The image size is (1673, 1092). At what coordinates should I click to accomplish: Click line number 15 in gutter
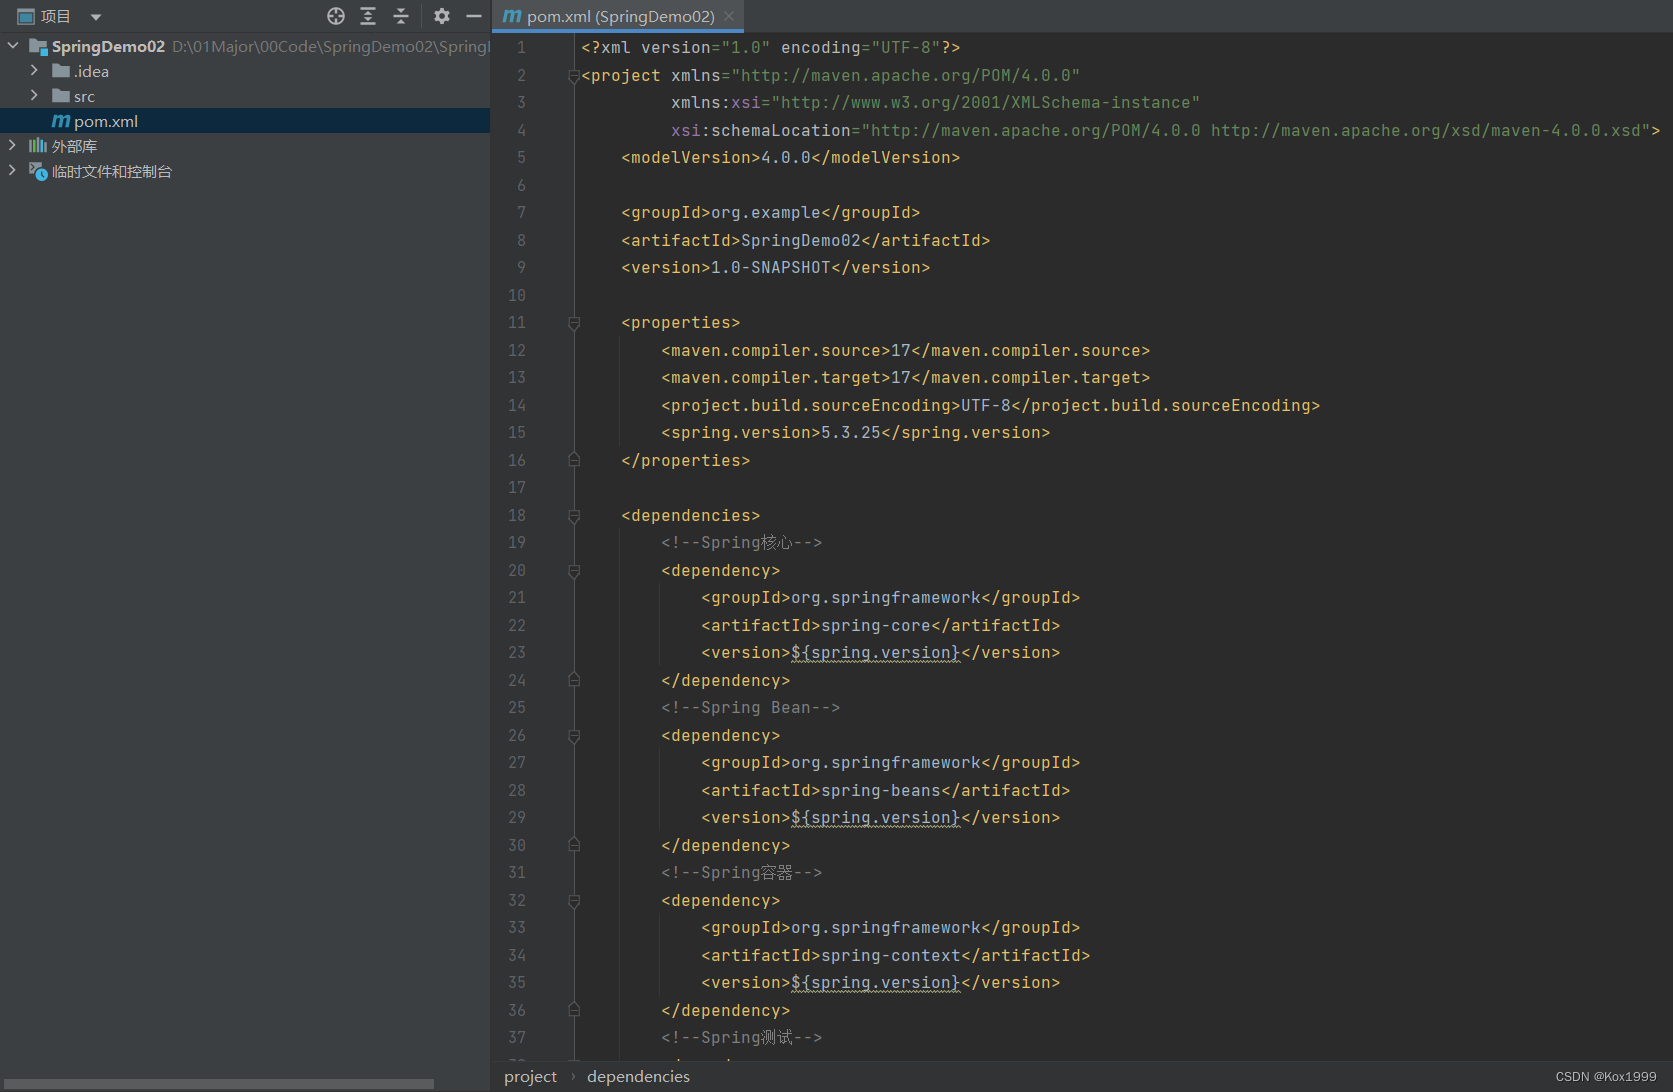coord(516,432)
